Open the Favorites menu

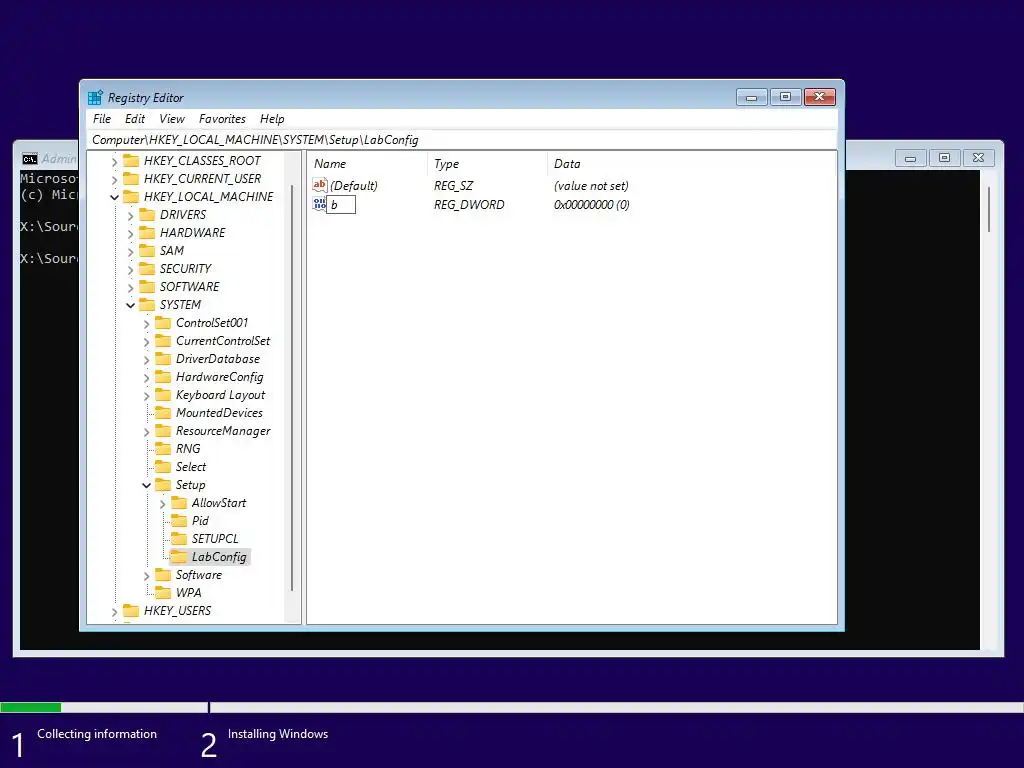coord(222,119)
